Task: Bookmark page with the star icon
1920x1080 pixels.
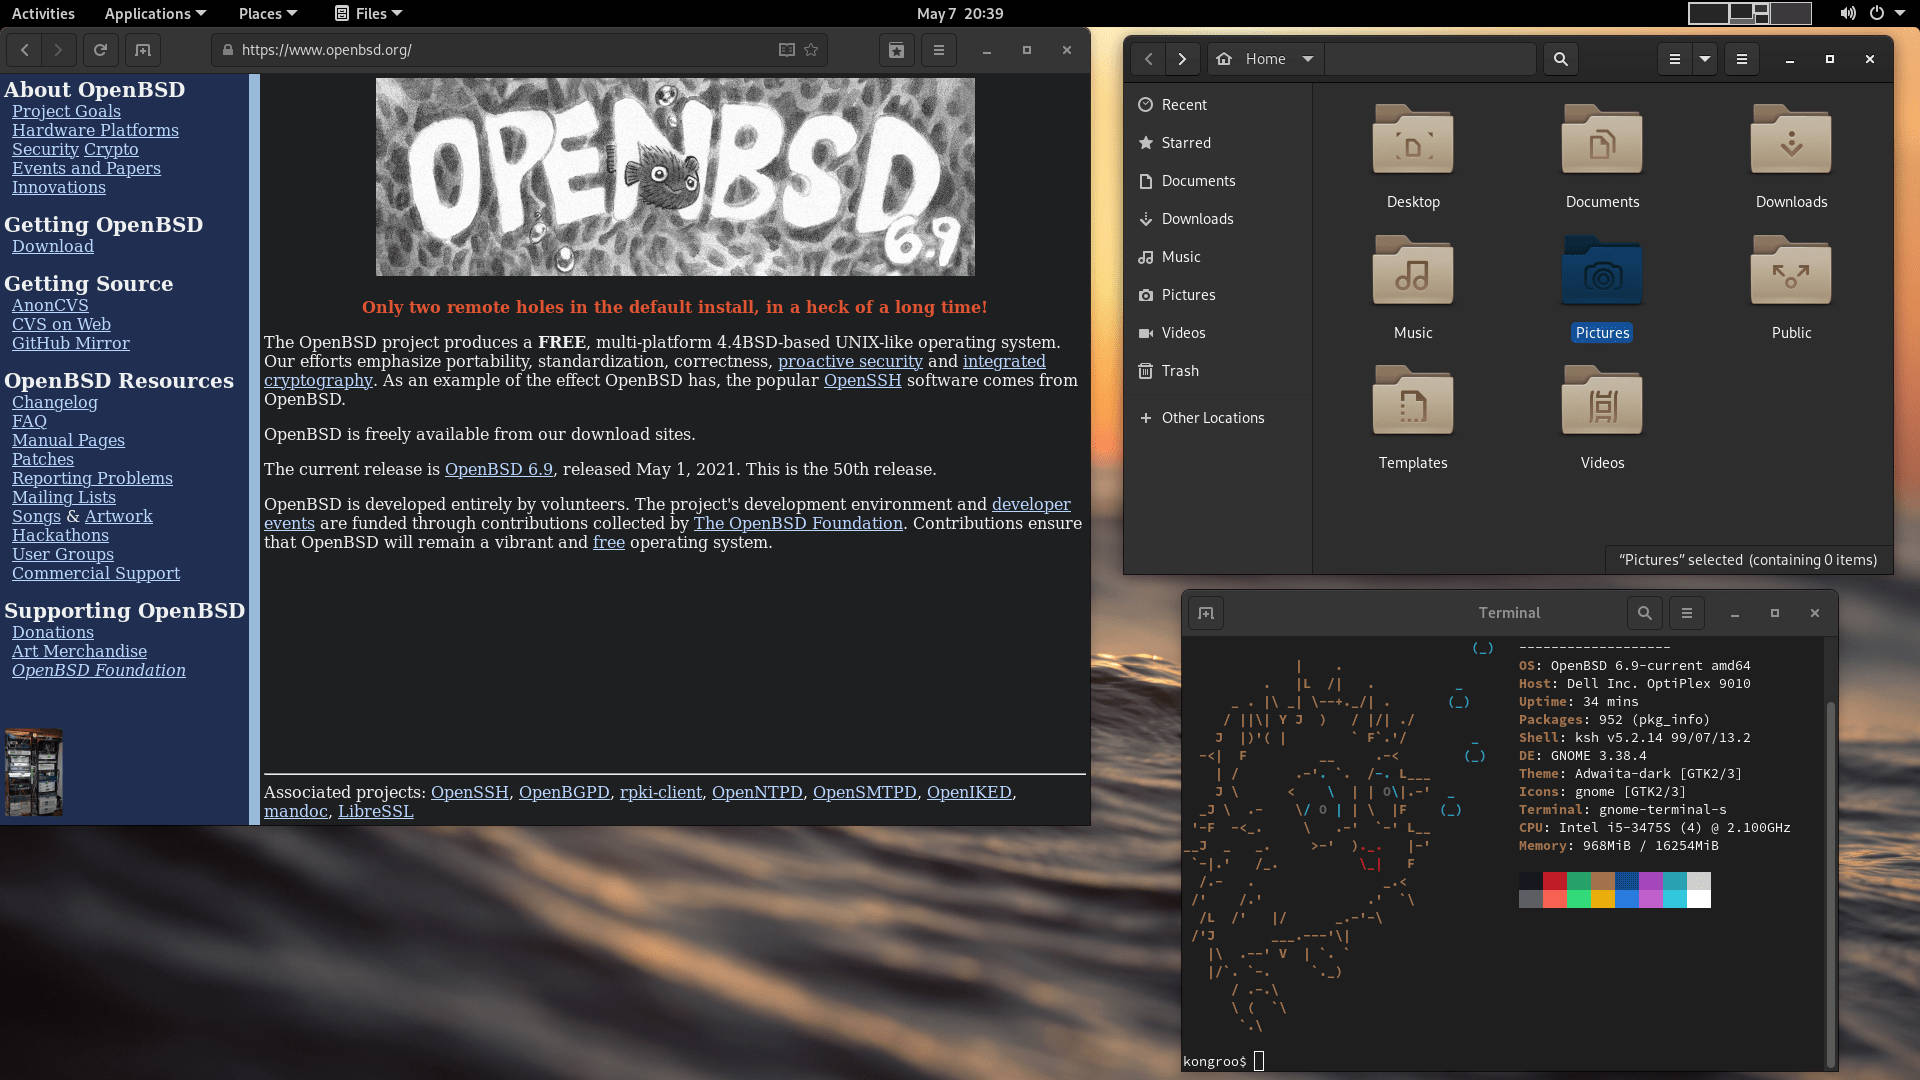Action: tap(811, 50)
